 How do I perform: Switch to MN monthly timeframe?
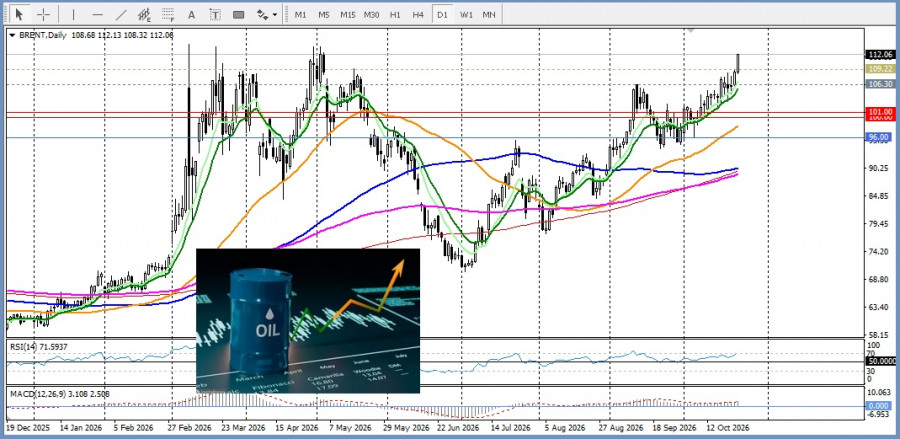pyautogui.click(x=489, y=15)
